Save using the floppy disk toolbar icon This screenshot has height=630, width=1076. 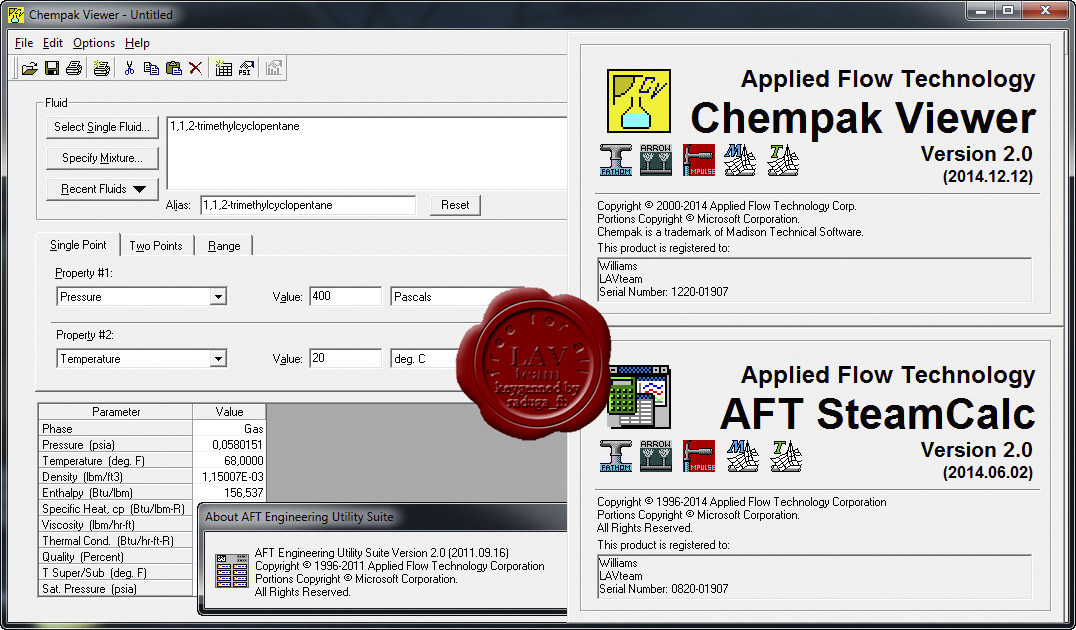point(51,68)
